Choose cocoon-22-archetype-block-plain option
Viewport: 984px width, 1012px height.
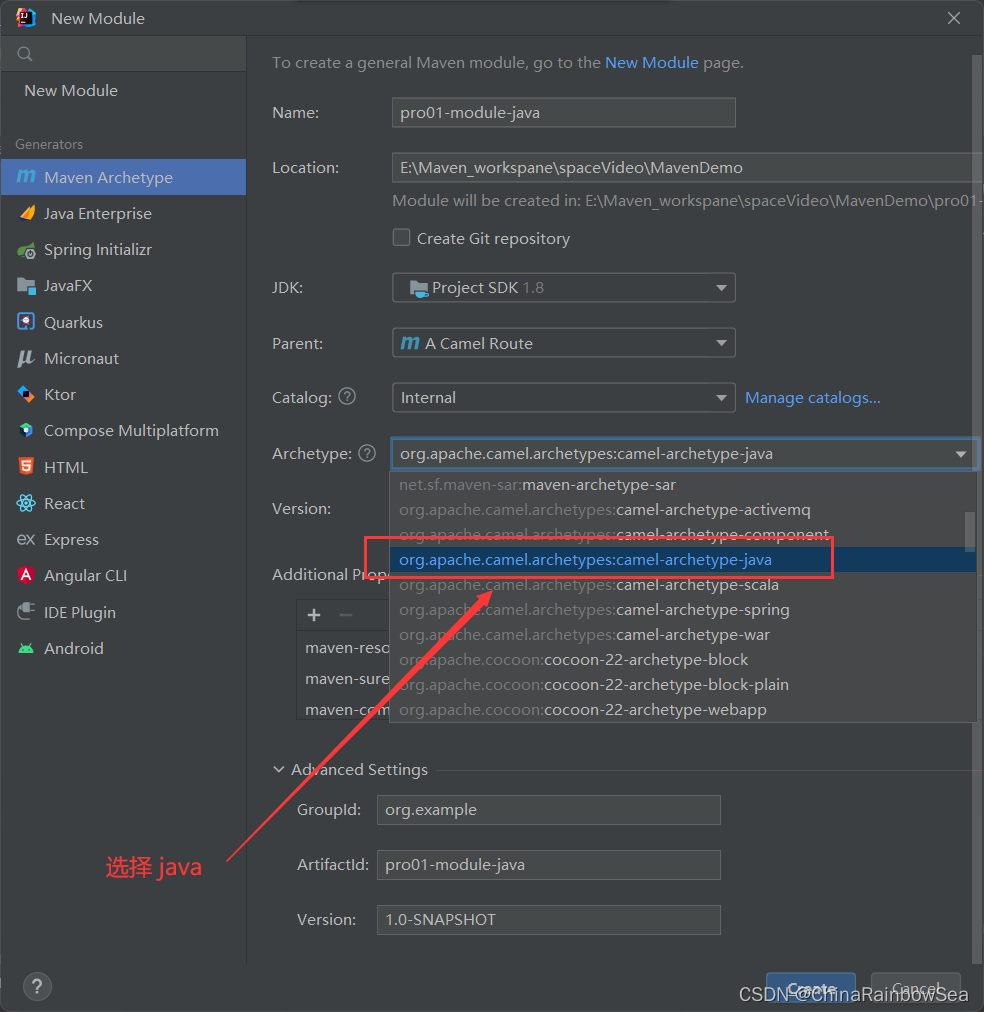(x=683, y=685)
